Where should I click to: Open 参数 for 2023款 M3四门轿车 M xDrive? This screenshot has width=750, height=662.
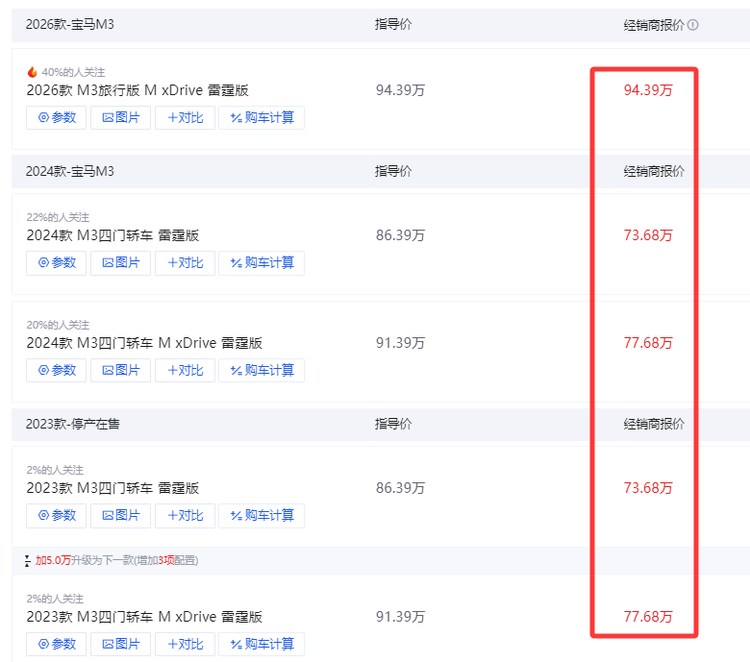pos(57,644)
